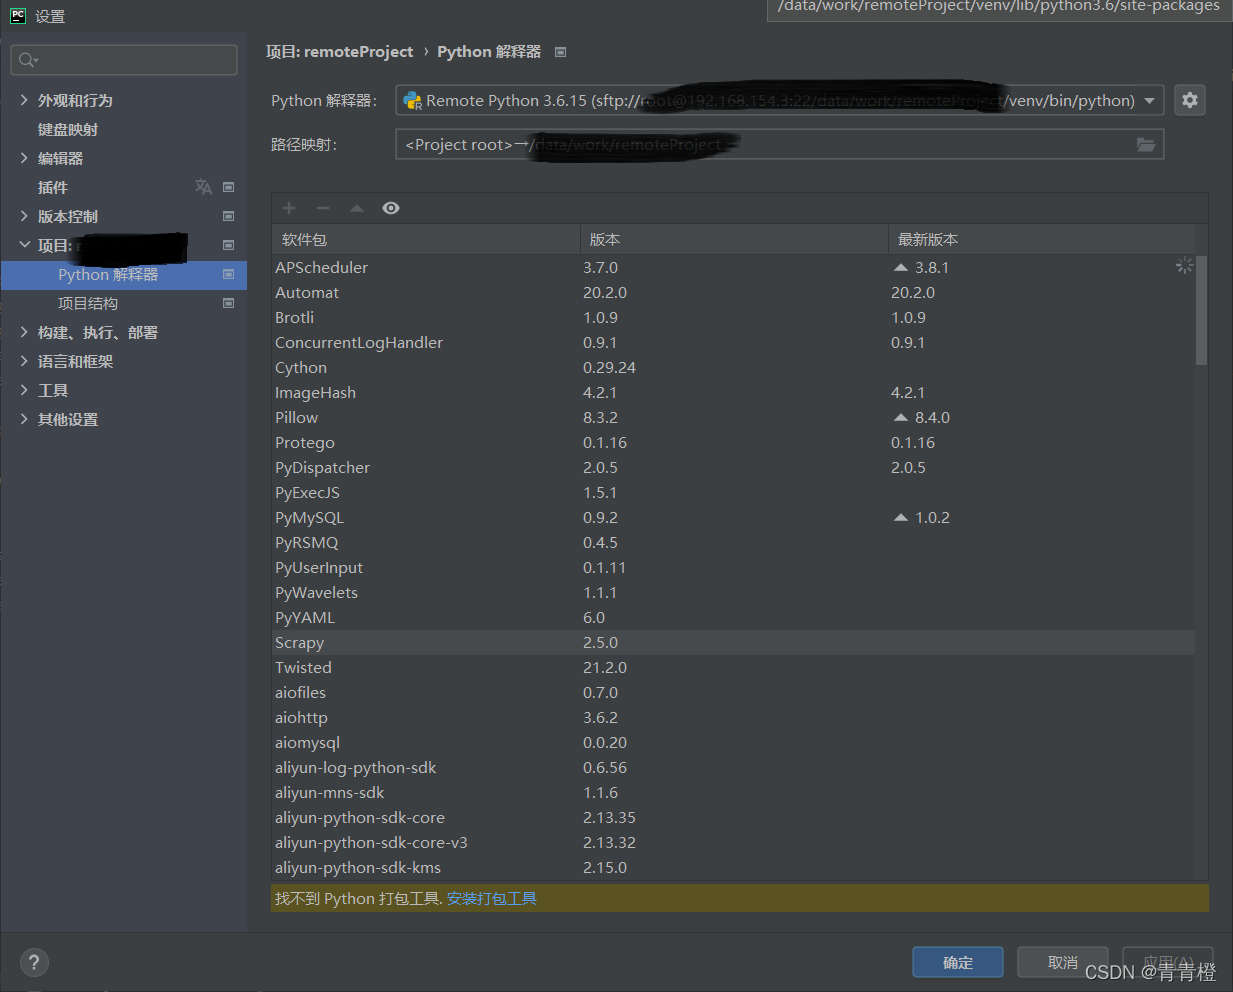Click the 路径映射 path field
The height and width of the screenshot is (992, 1233).
(x=780, y=145)
